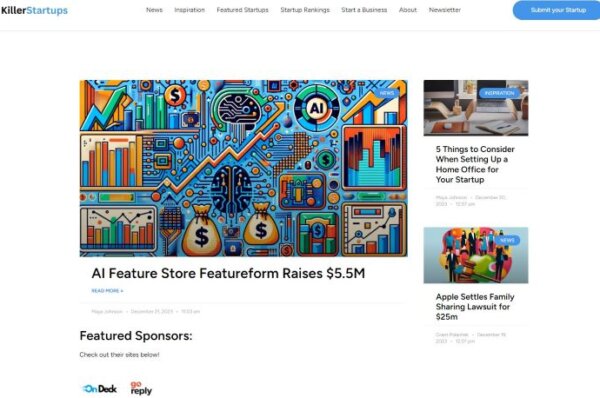Open the KillerStartups home logo
The height and width of the screenshot is (398, 600).
34,10
